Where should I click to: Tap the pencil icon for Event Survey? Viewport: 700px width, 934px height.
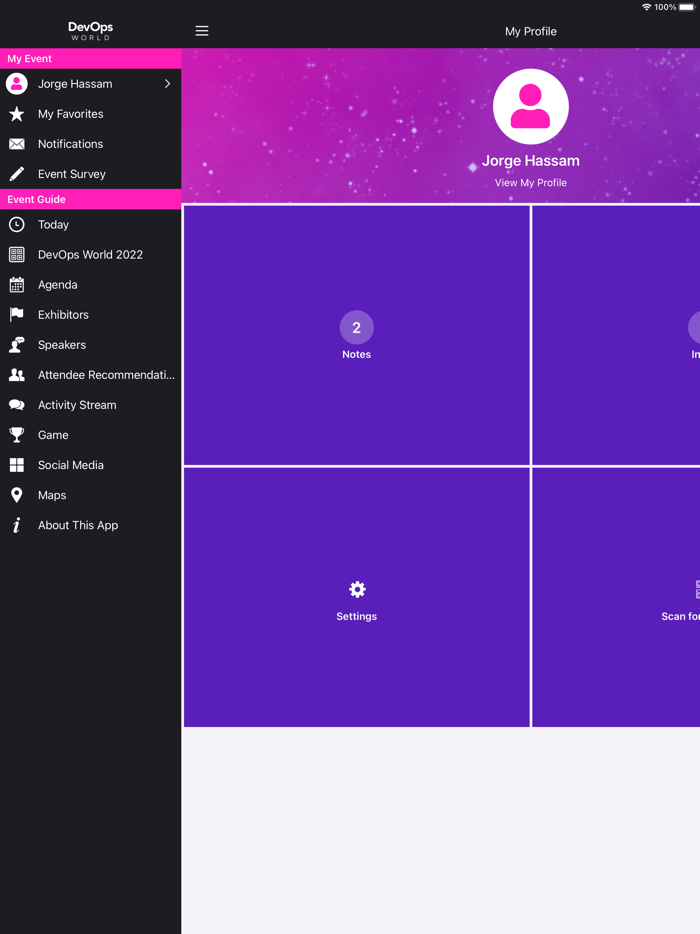17,174
